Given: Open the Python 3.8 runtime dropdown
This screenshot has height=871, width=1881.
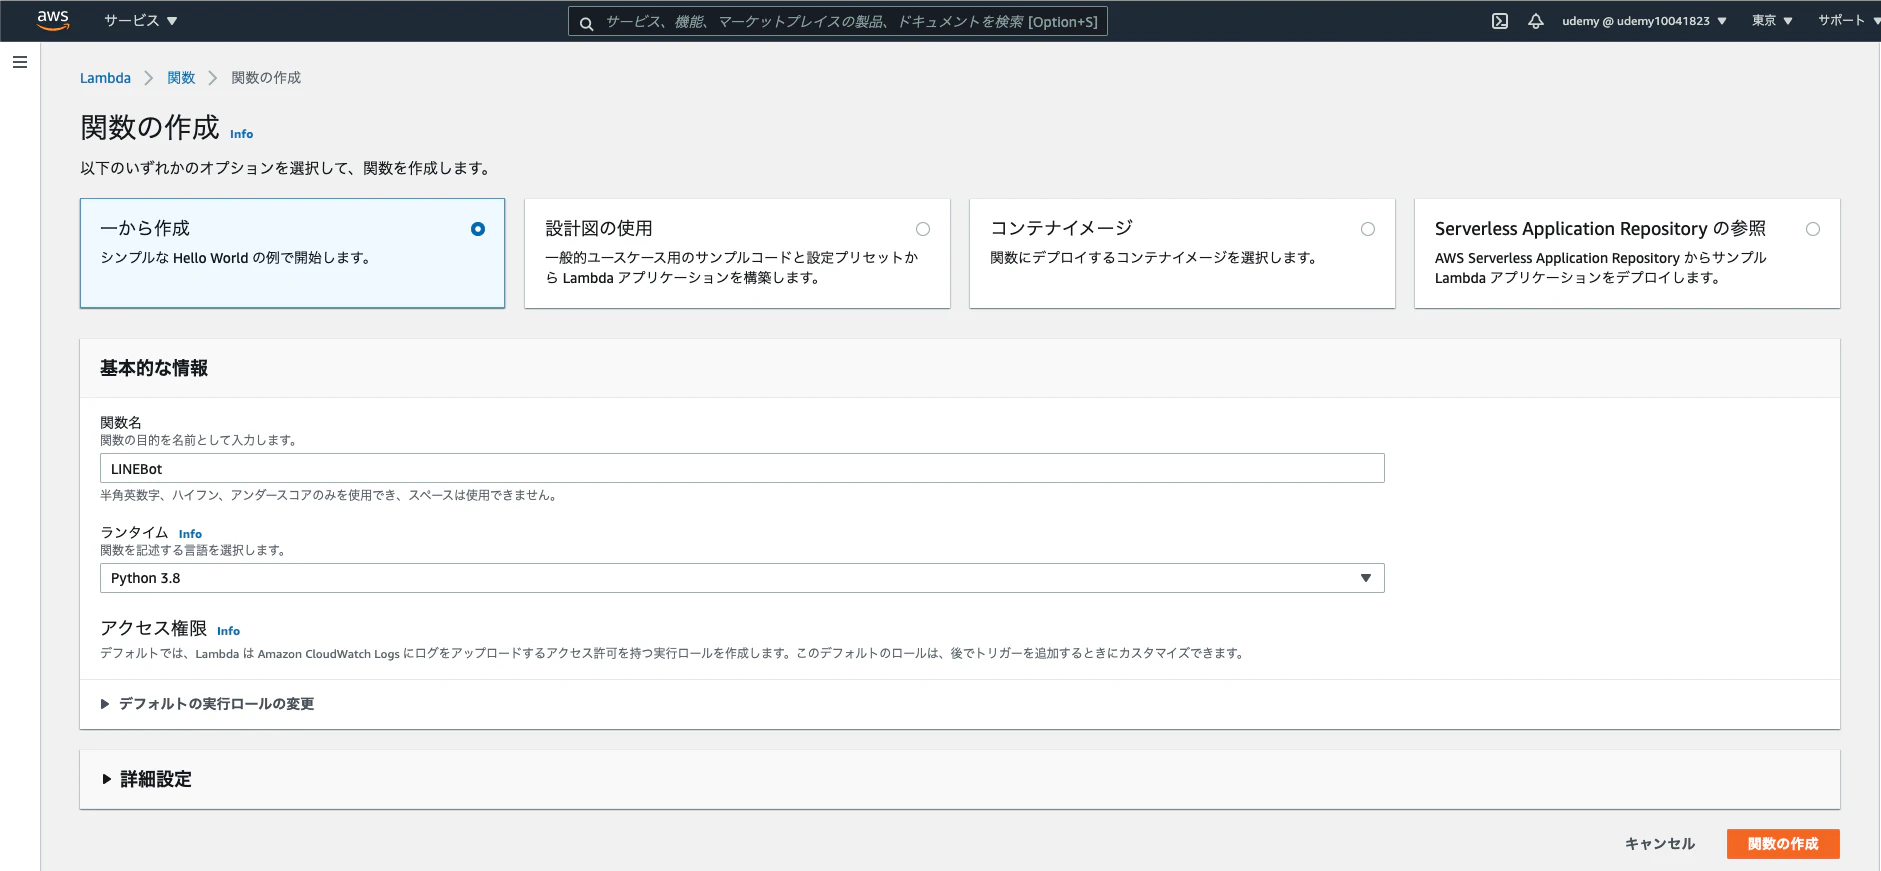Looking at the screenshot, I should (742, 578).
